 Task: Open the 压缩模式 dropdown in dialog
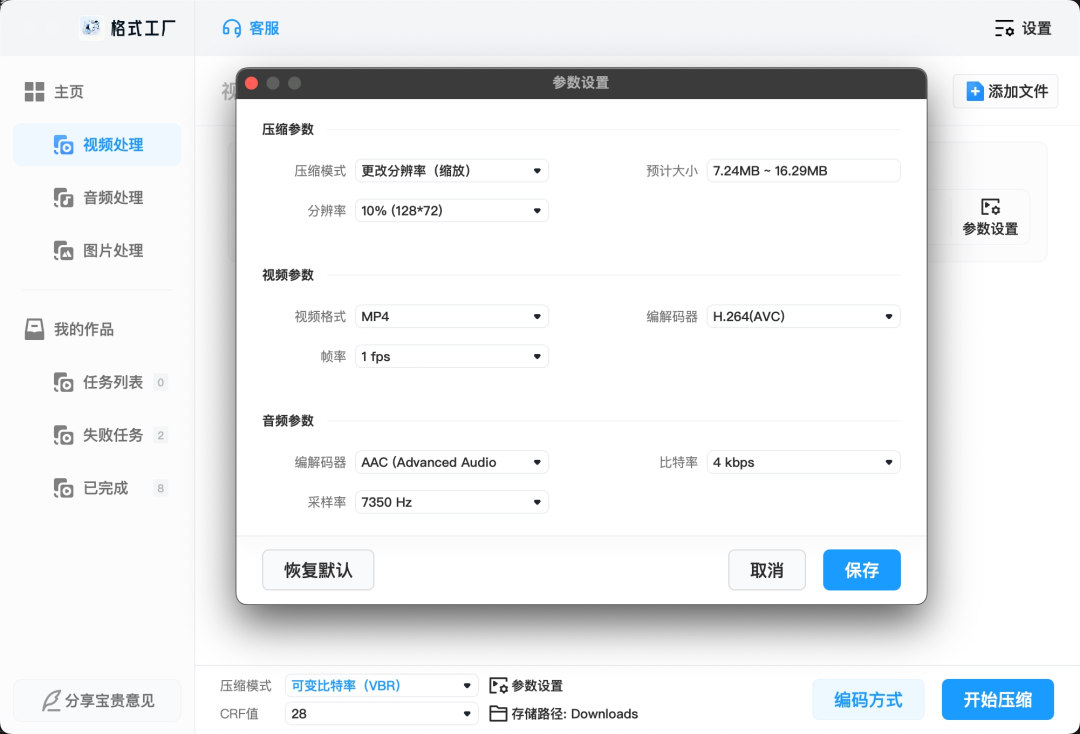451,170
